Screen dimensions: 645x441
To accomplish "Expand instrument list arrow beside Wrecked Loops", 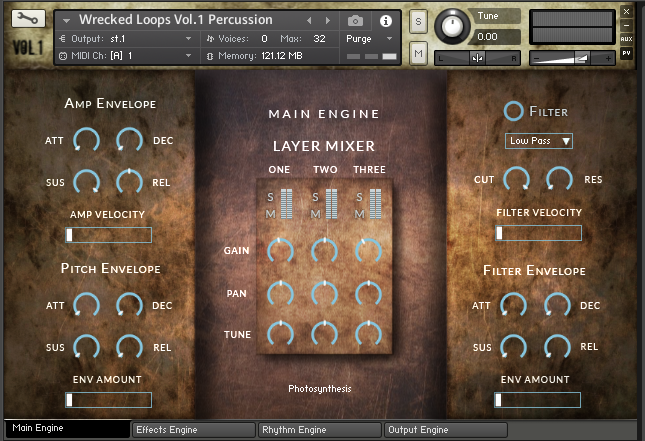I will 66,20.
